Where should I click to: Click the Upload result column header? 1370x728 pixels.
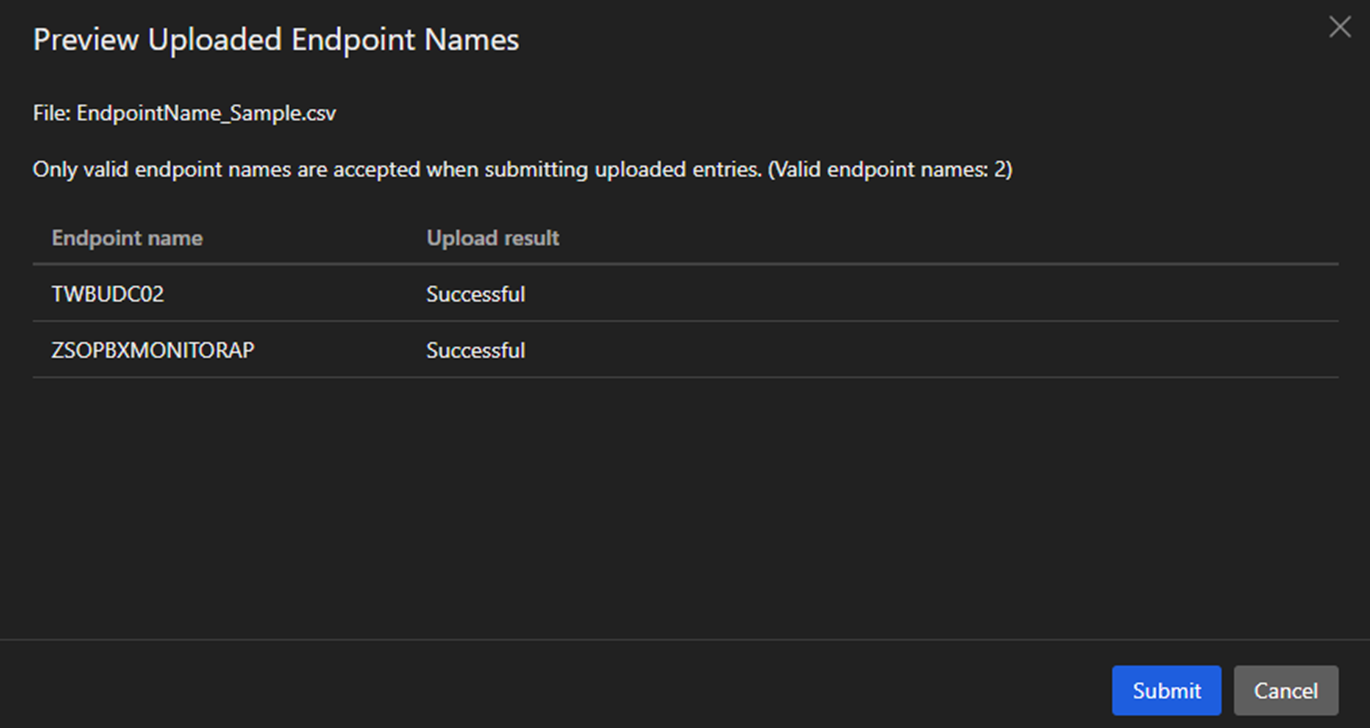point(493,238)
